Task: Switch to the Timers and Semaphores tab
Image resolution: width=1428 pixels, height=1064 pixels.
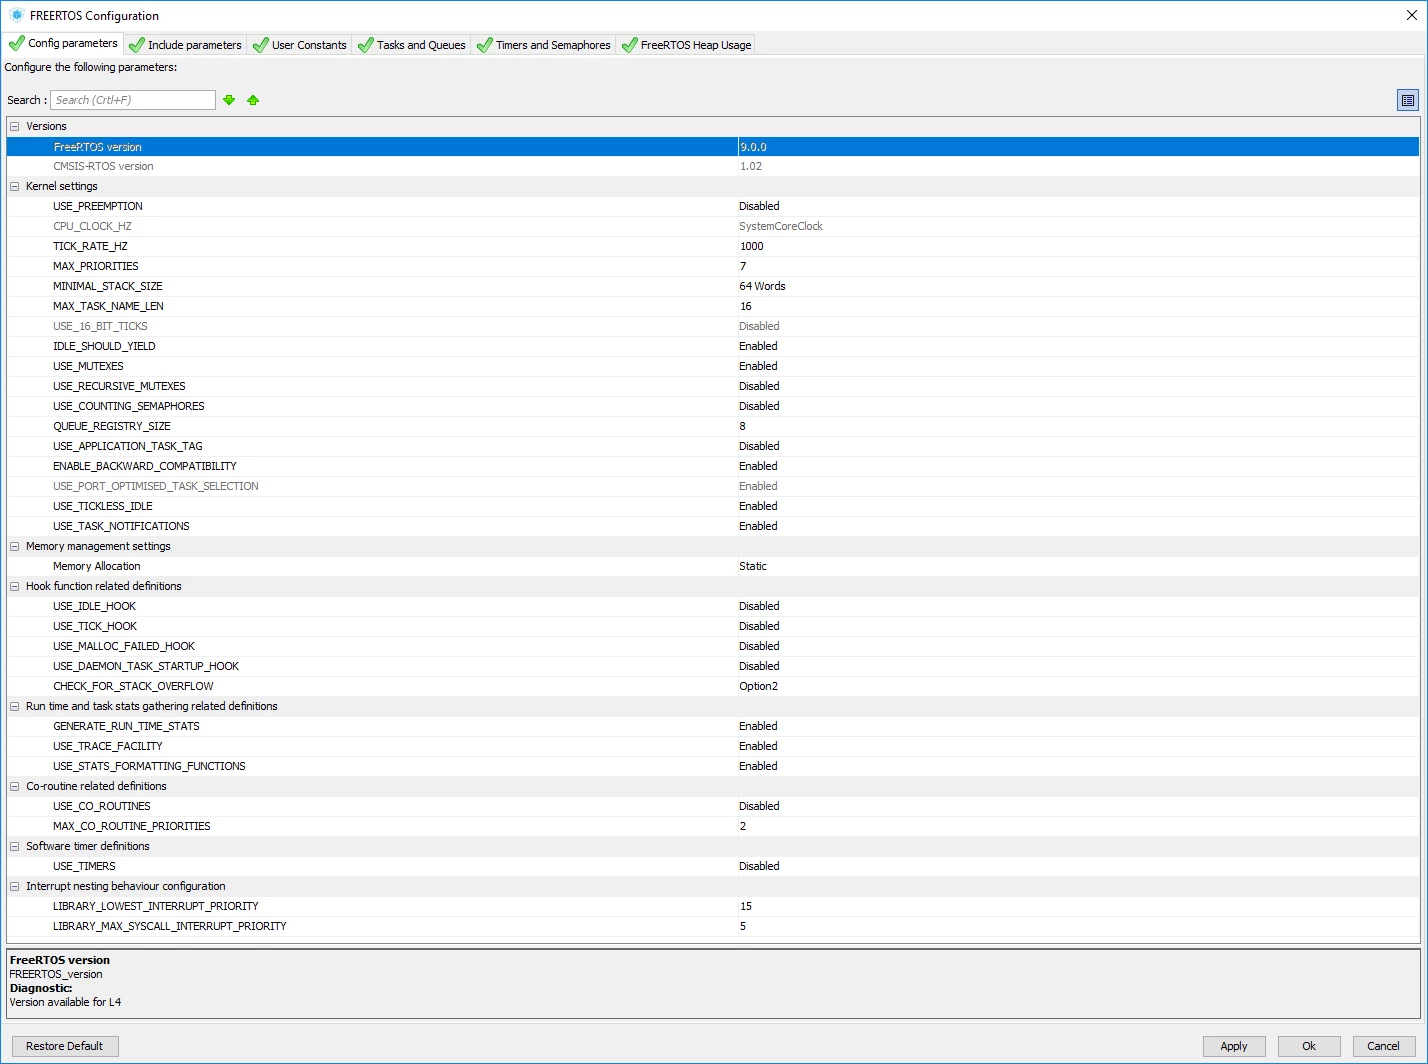Action: (x=543, y=45)
